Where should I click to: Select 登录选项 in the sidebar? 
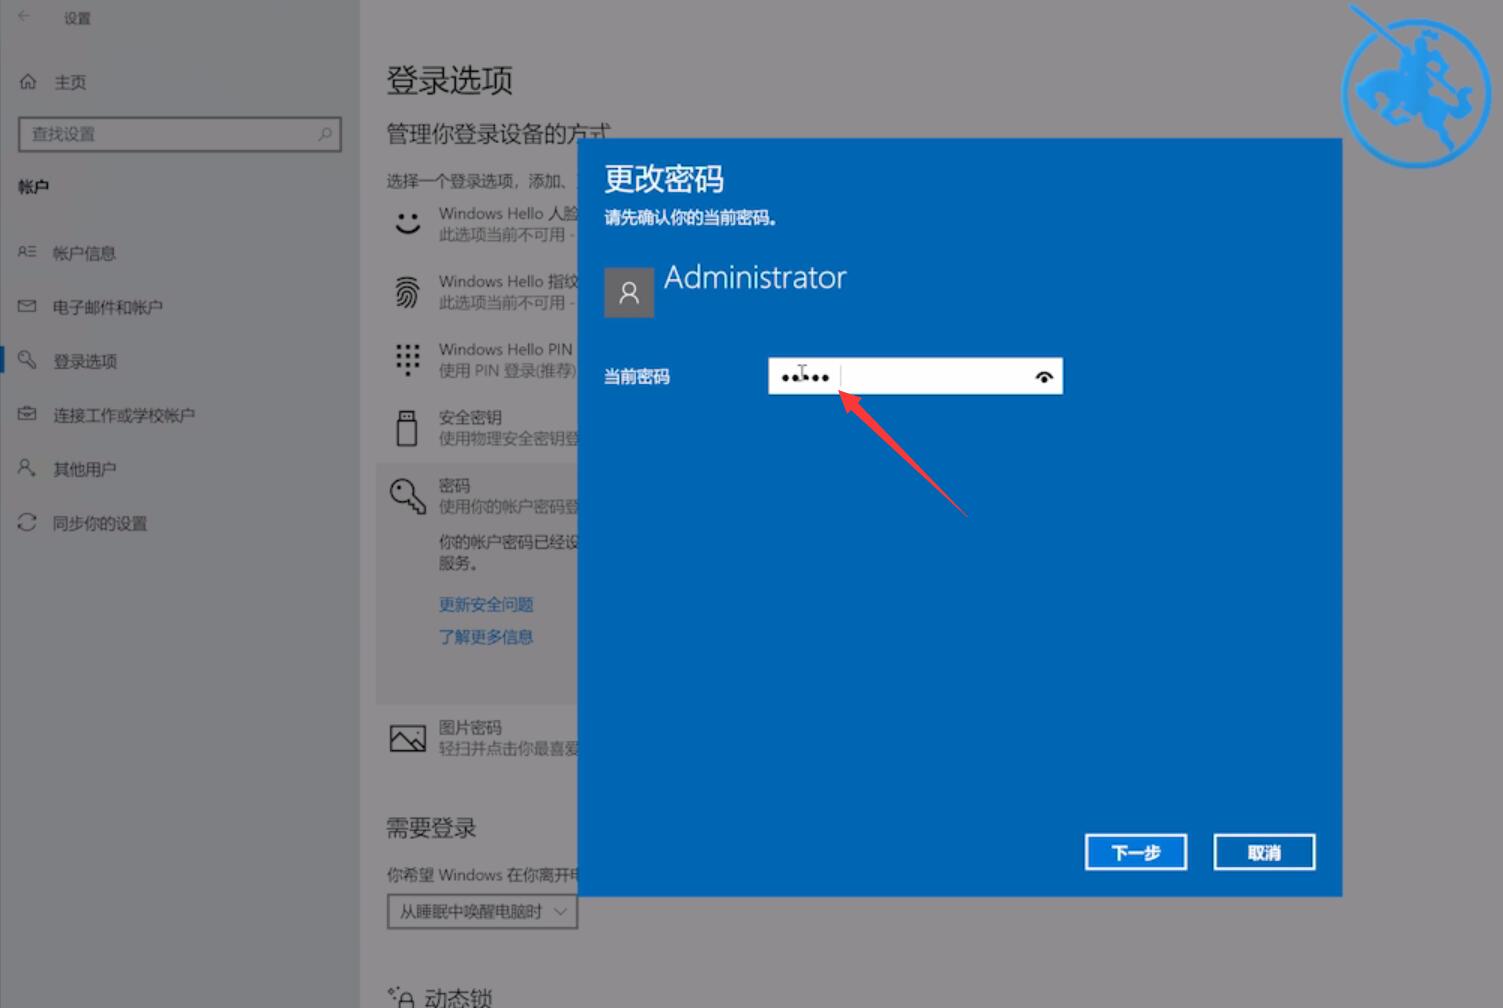(85, 361)
